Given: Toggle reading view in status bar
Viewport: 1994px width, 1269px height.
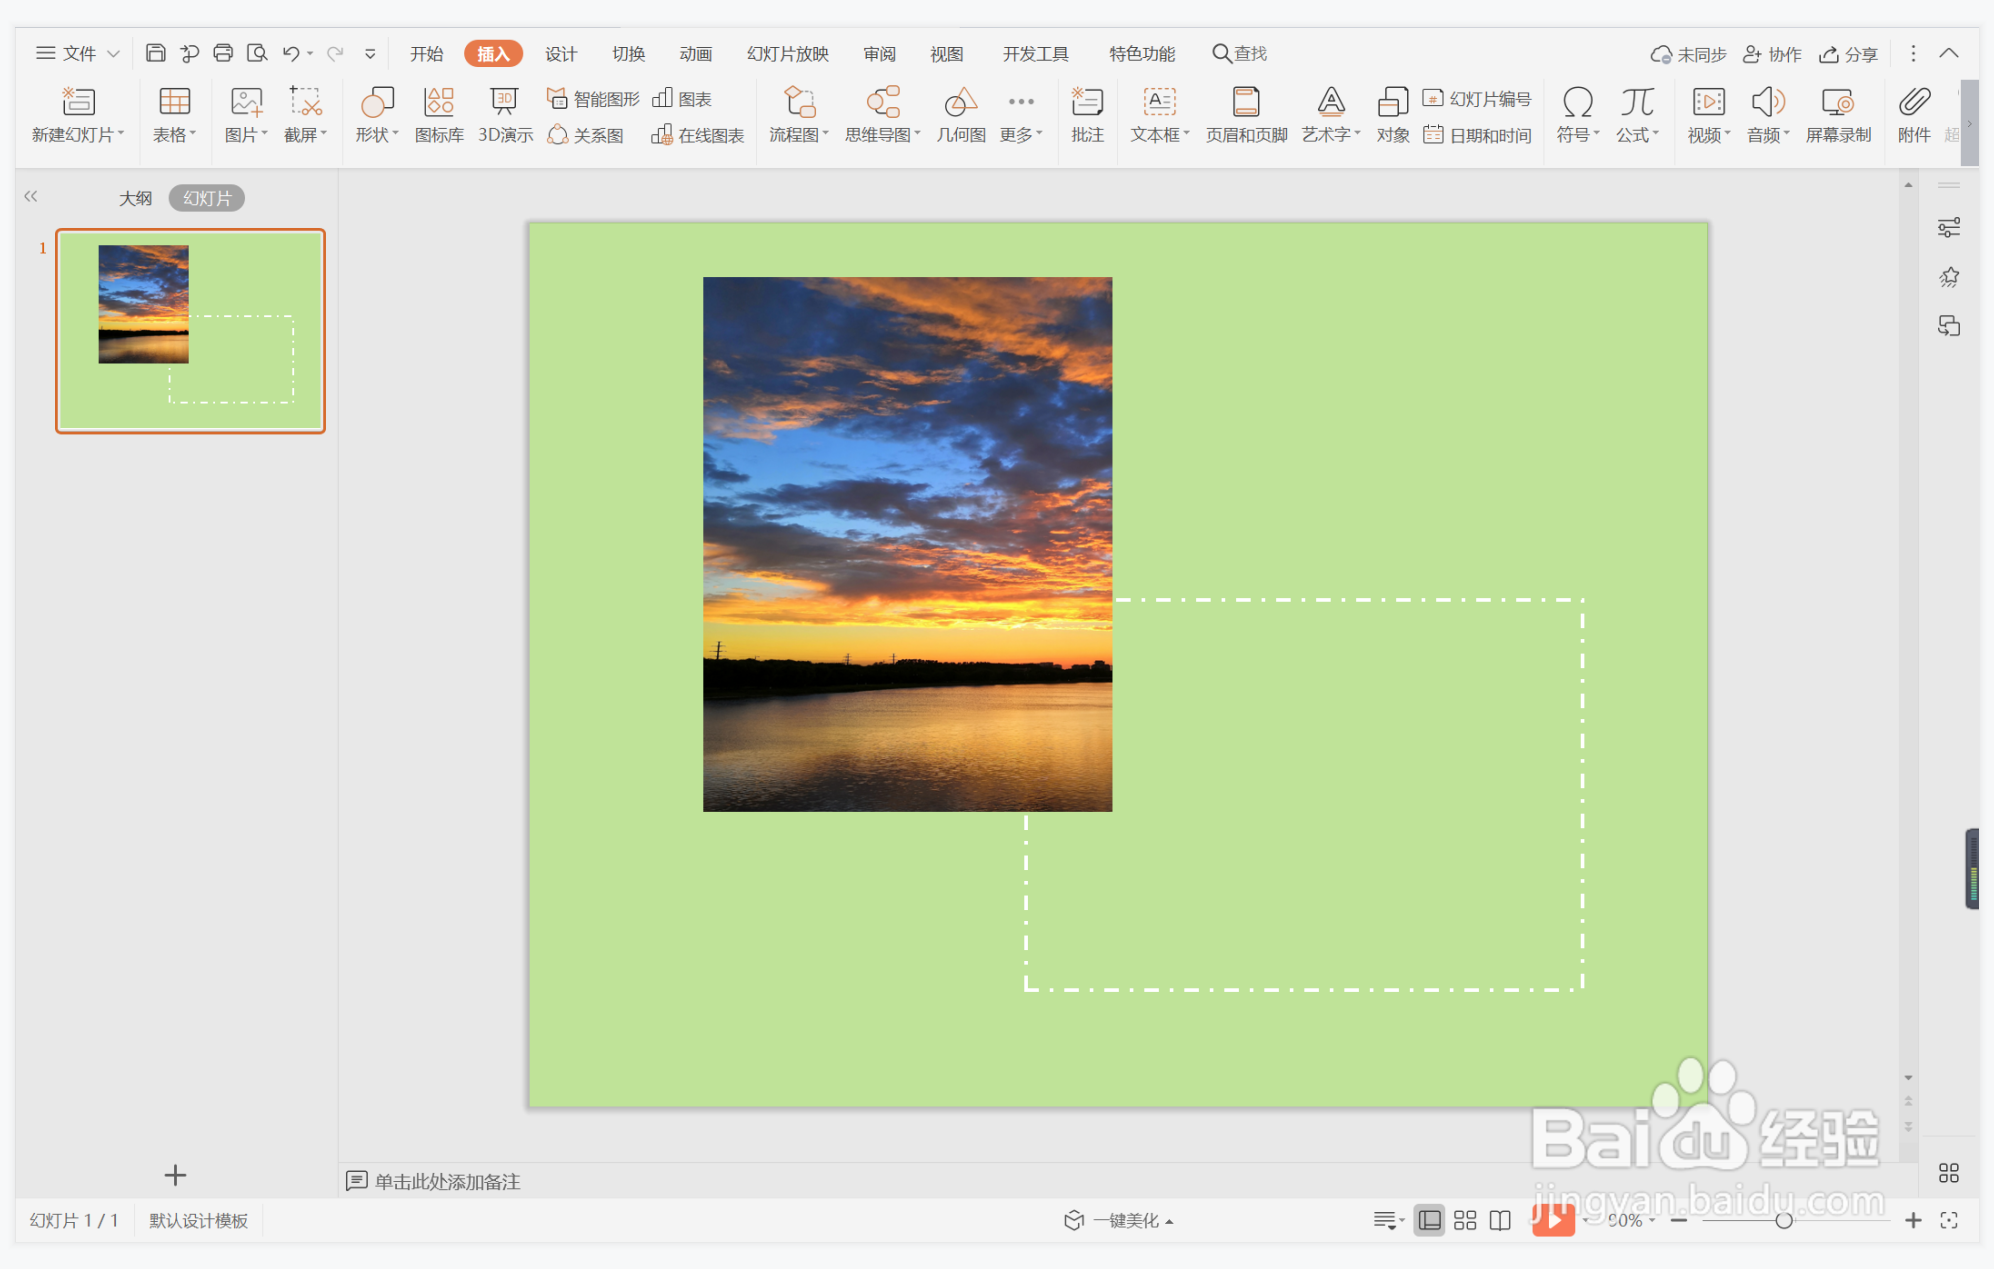Looking at the screenshot, I should point(1500,1220).
